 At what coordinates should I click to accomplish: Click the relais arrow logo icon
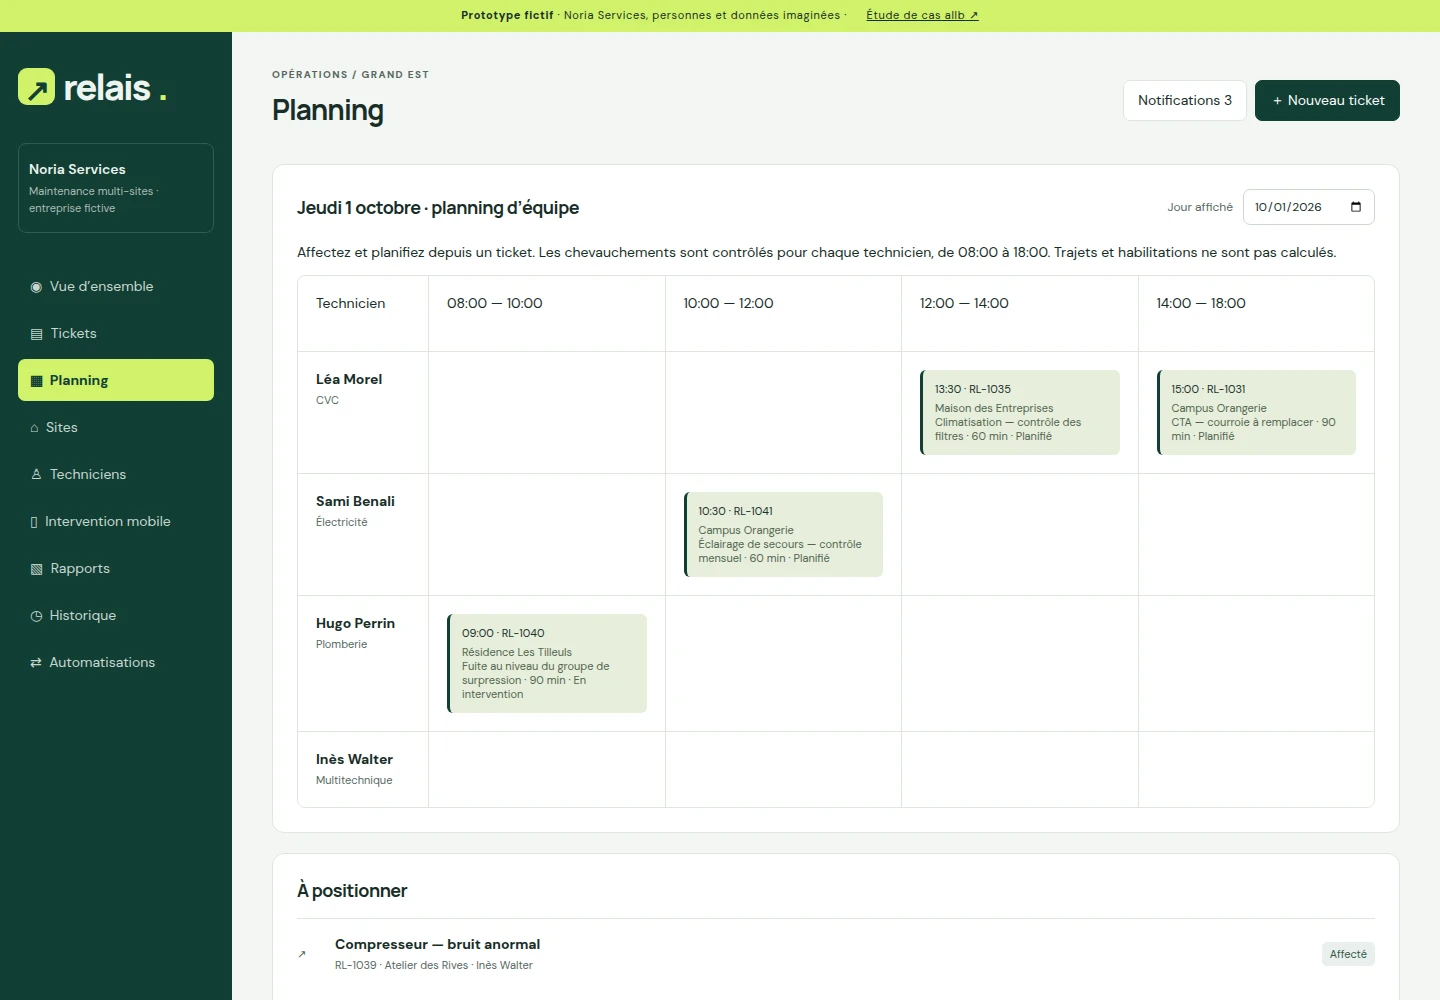(37, 87)
